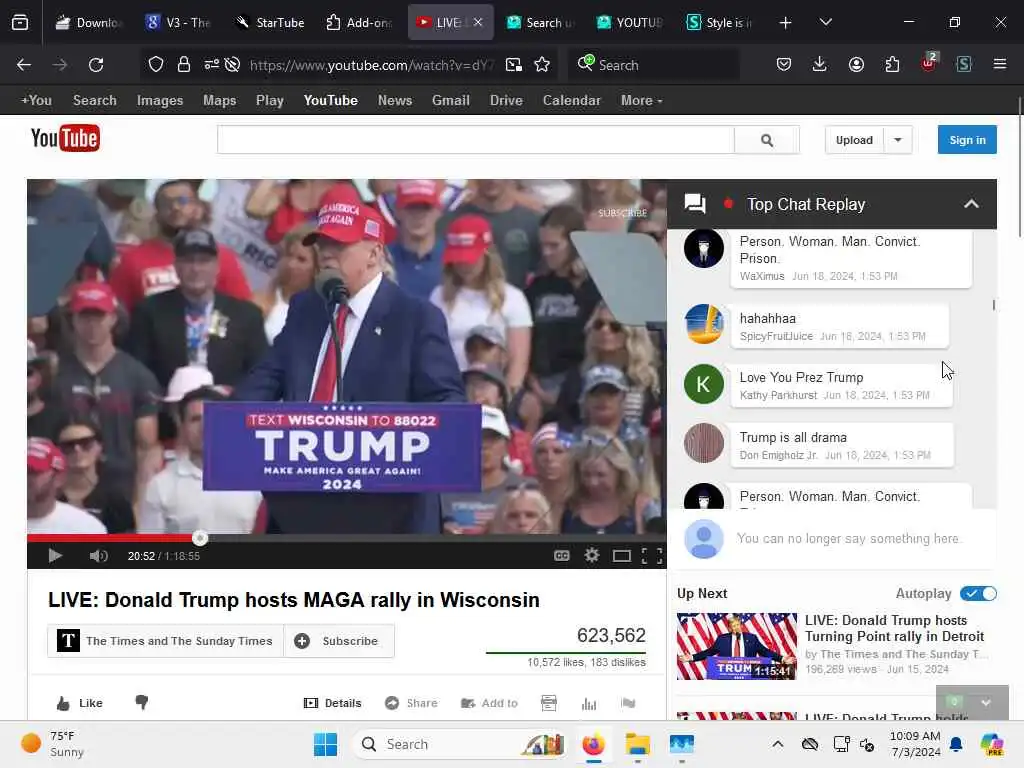
Task: Open video Details
Action: coord(333,703)
